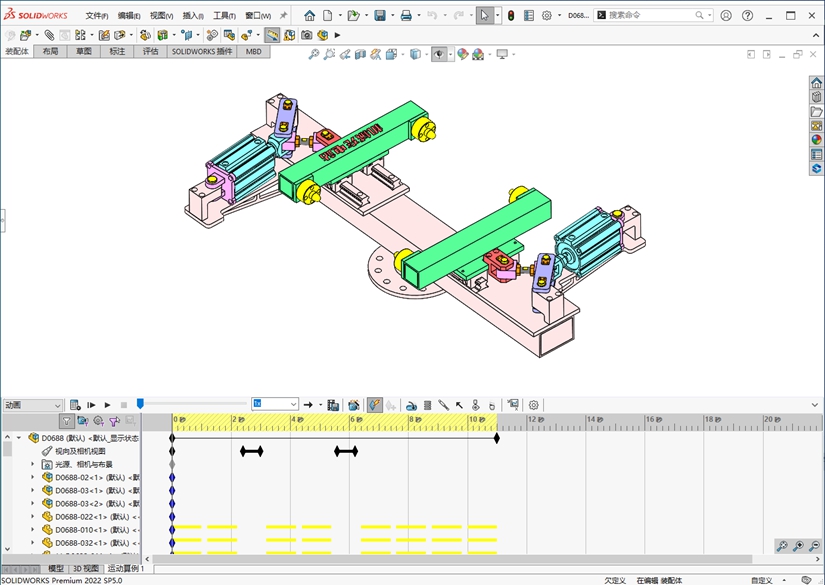Screen dimensions: 825x585
Task: Click the animation time scrub slider handle
Action: tap(140, 404)
